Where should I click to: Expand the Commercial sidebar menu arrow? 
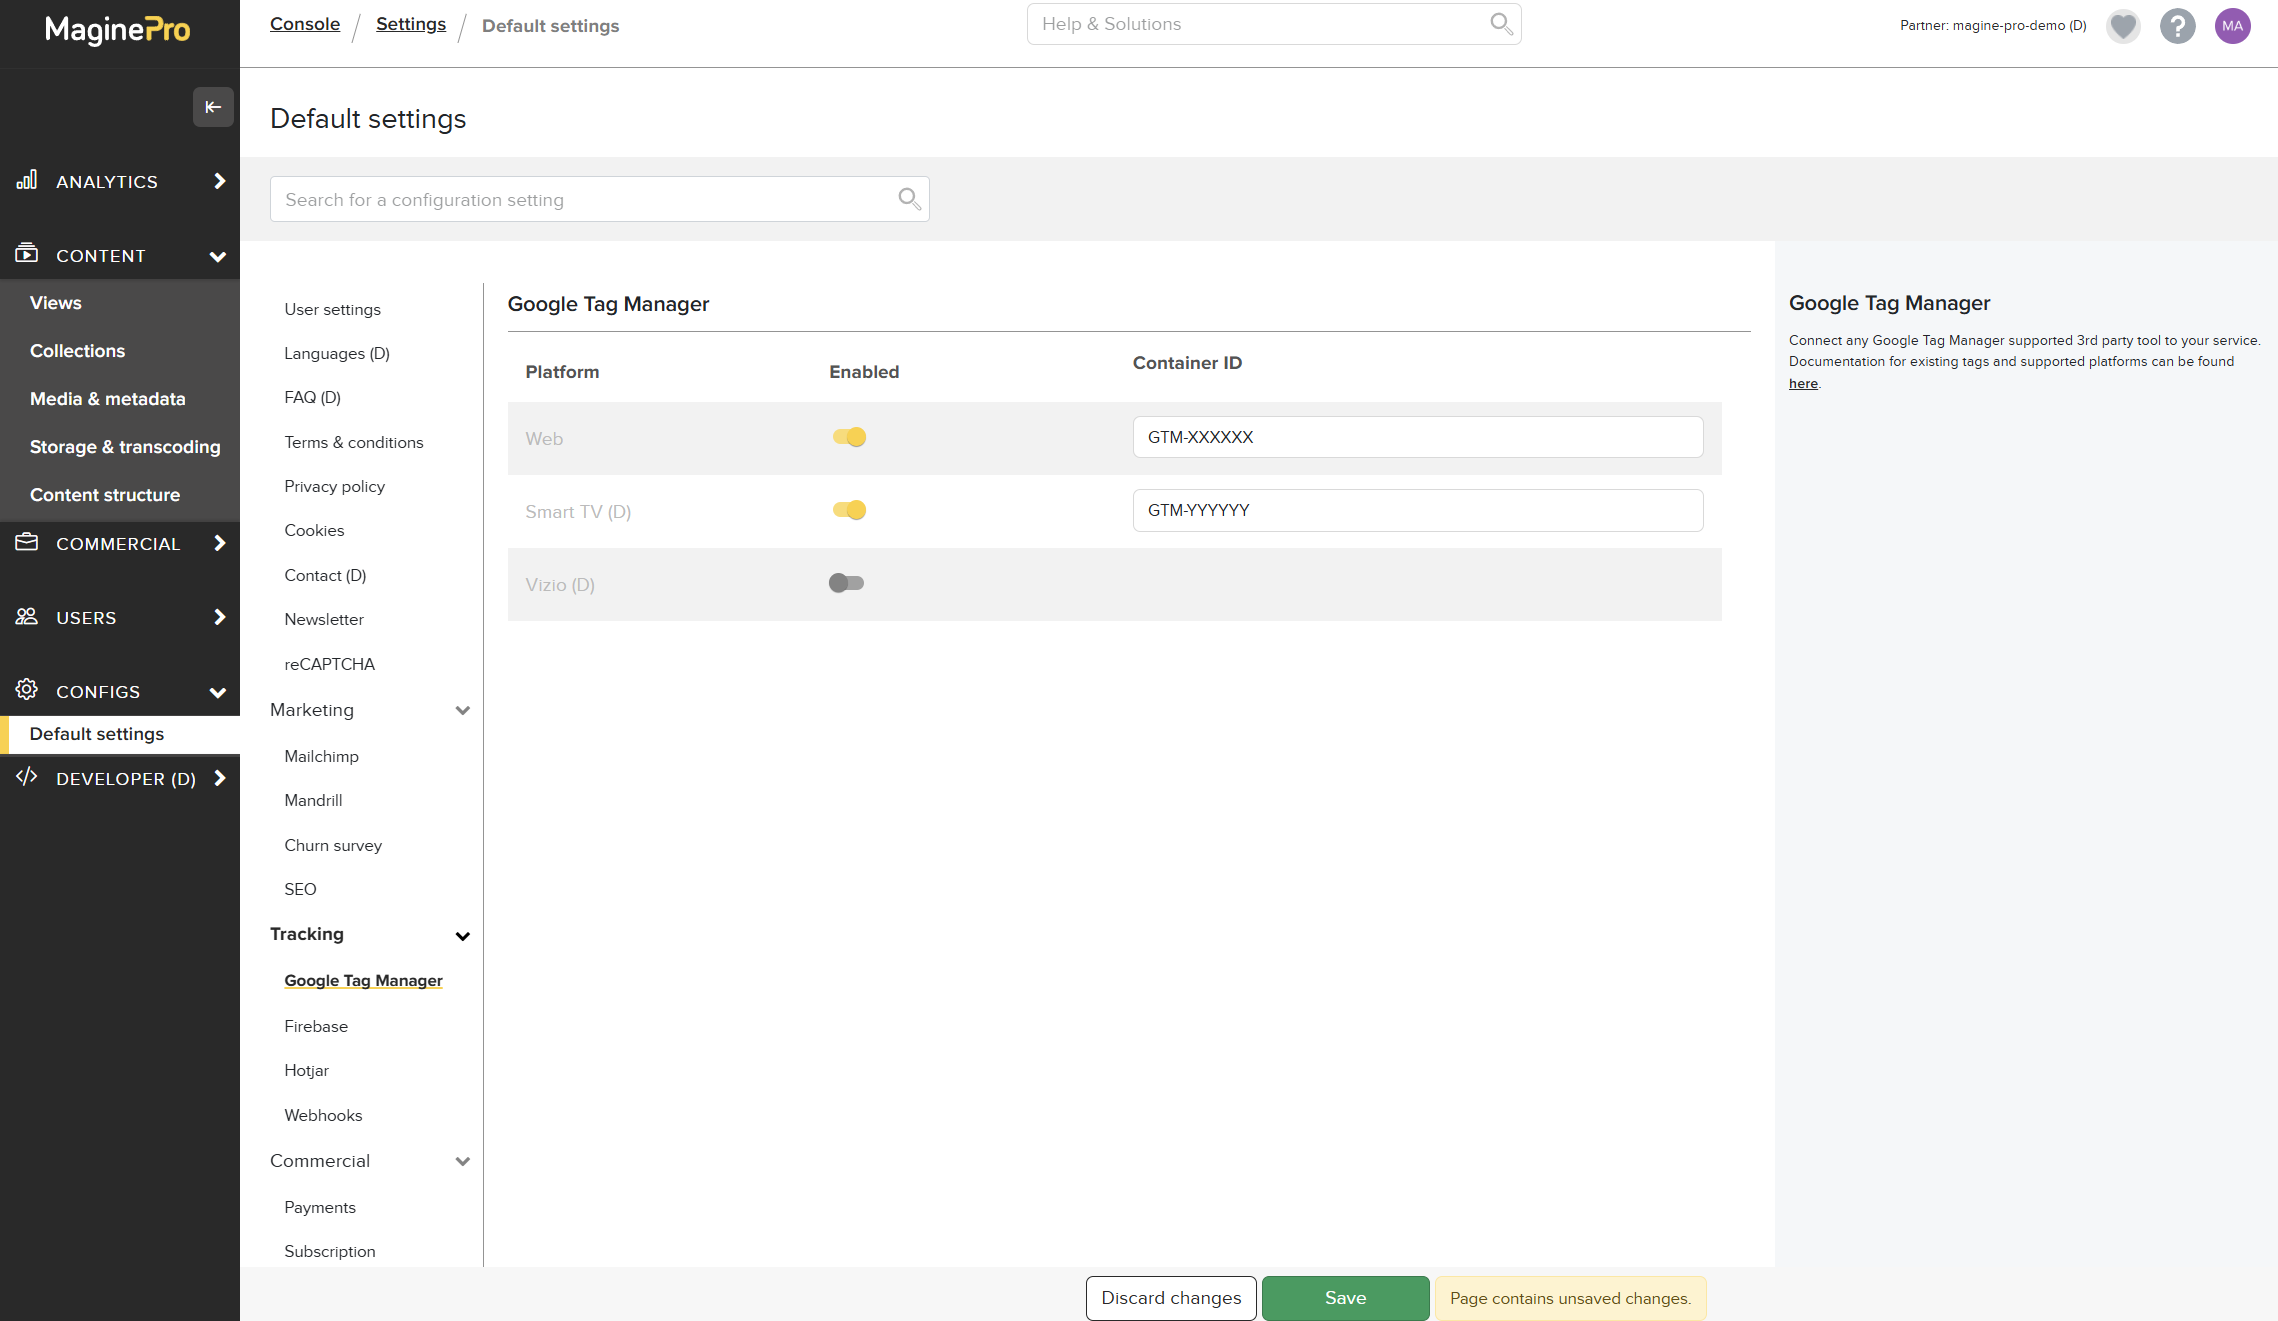pos(220,543)
